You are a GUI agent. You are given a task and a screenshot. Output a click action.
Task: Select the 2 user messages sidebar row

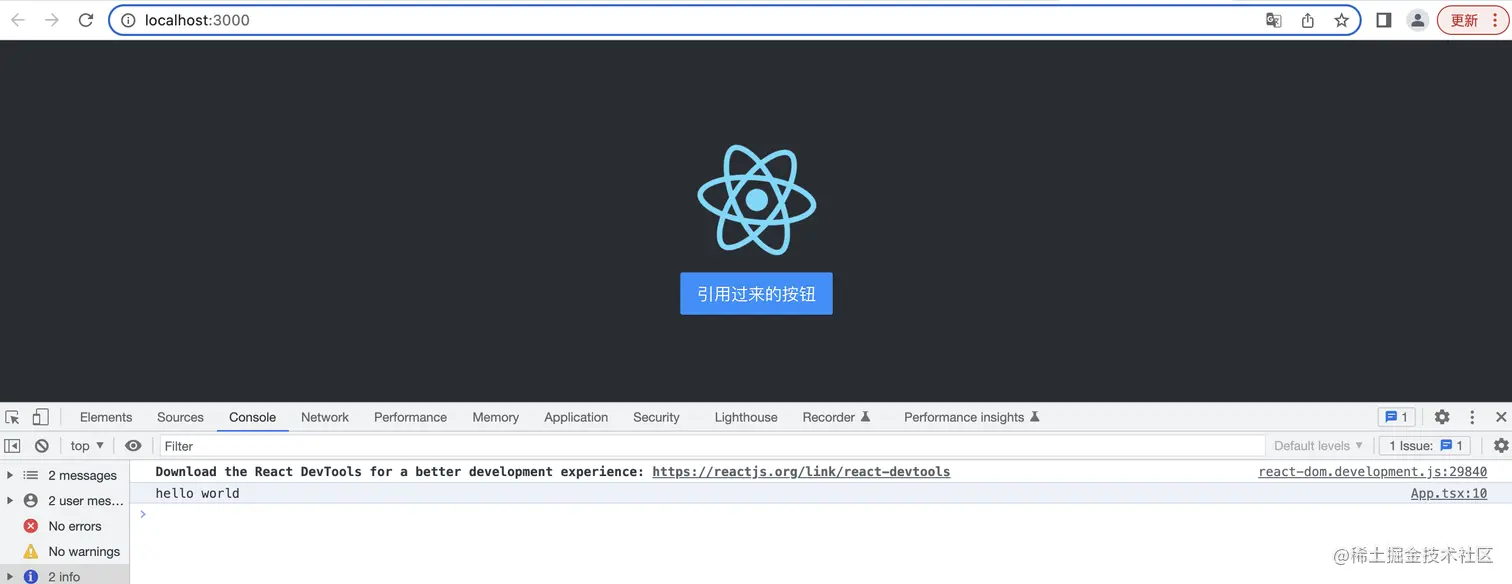(x=65, y=500)
